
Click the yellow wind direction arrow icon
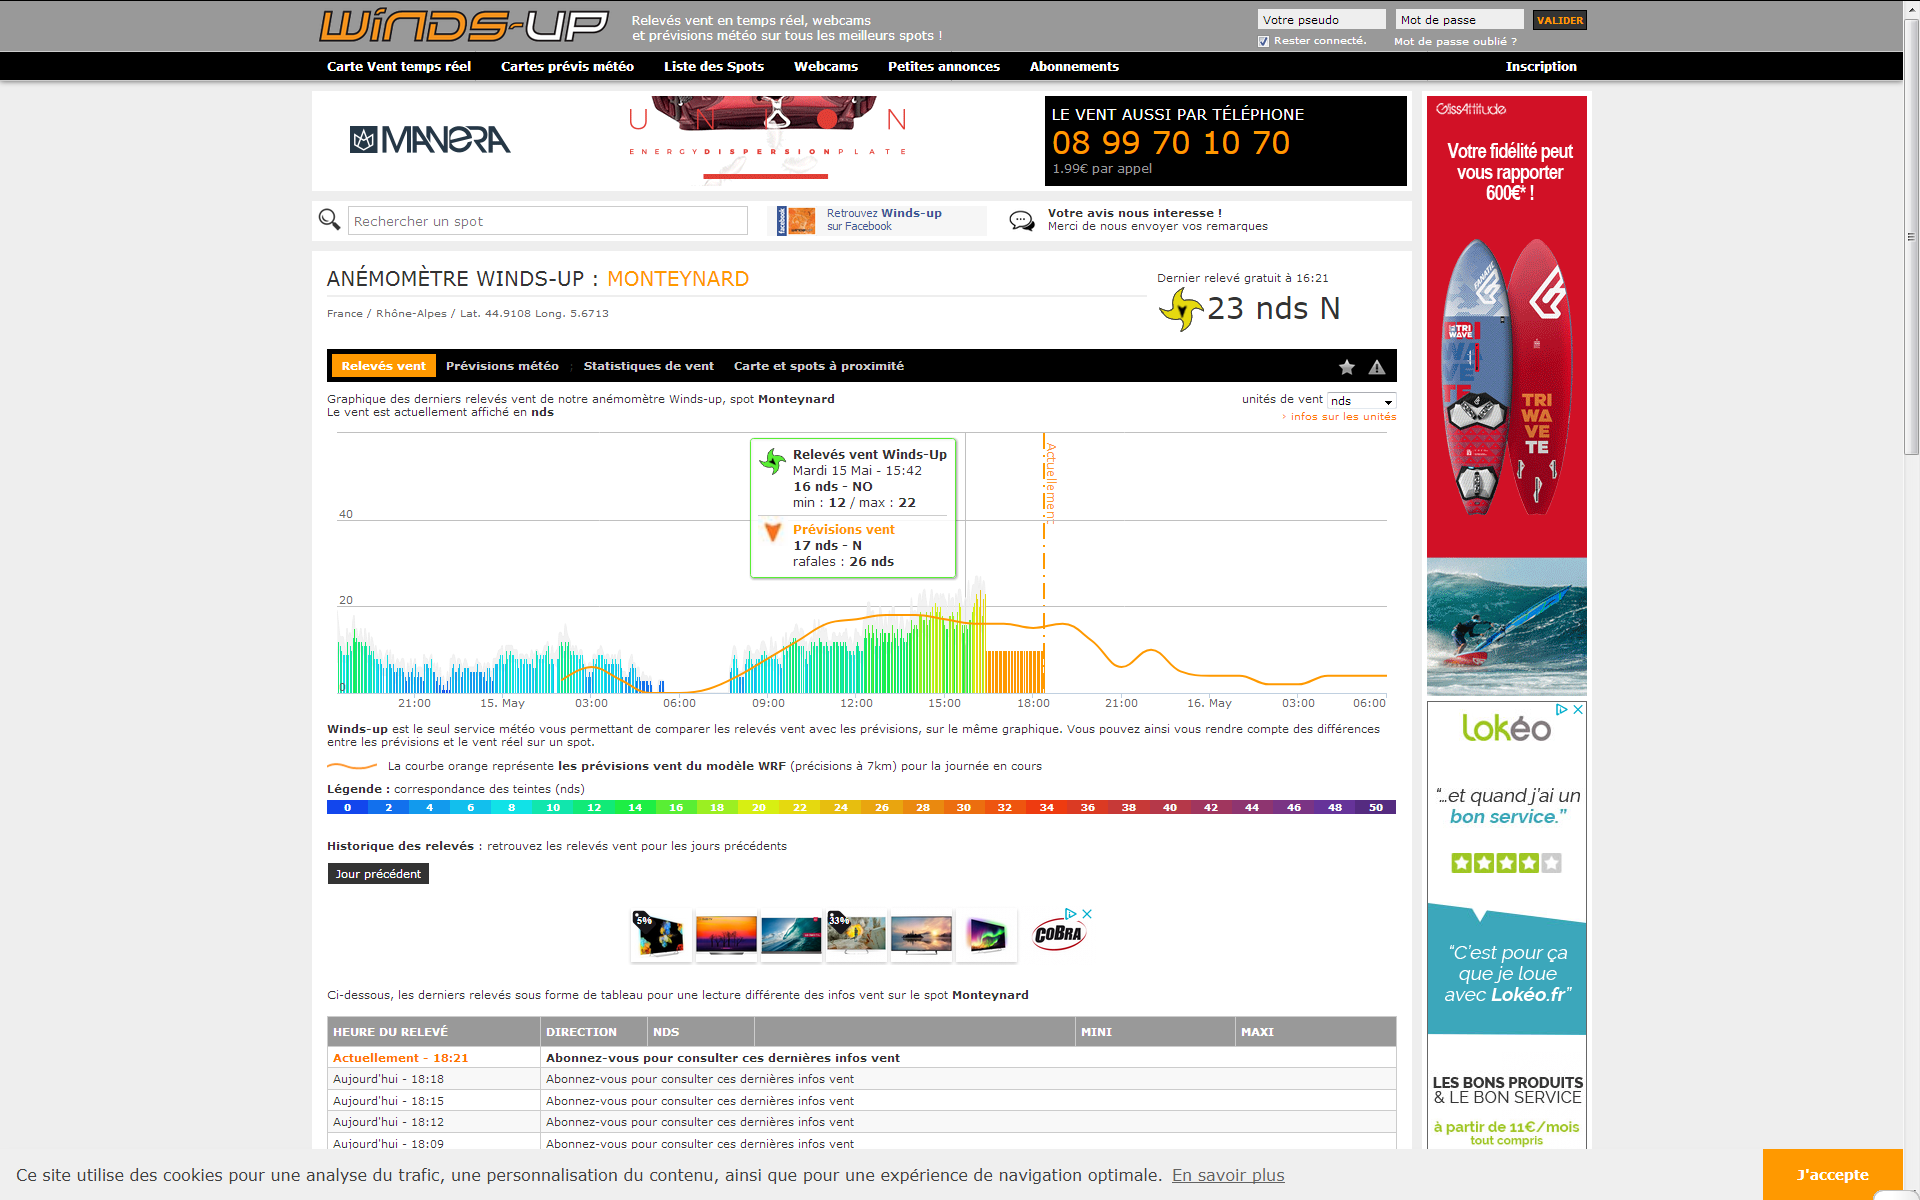click(x=1181, y=309)
